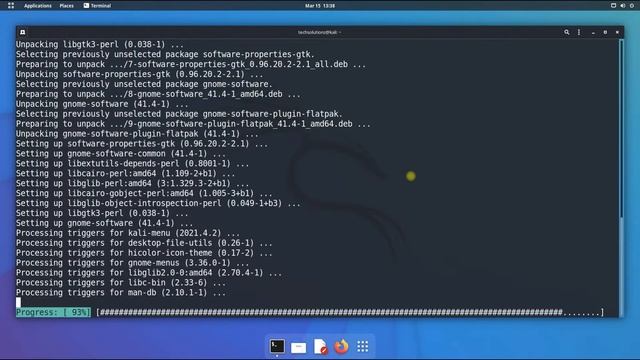This screenshot has width=640, height=360.
Task: Click 'Setting up gnome-software-common (41.4-1)' line
Action: coord(121,153)
